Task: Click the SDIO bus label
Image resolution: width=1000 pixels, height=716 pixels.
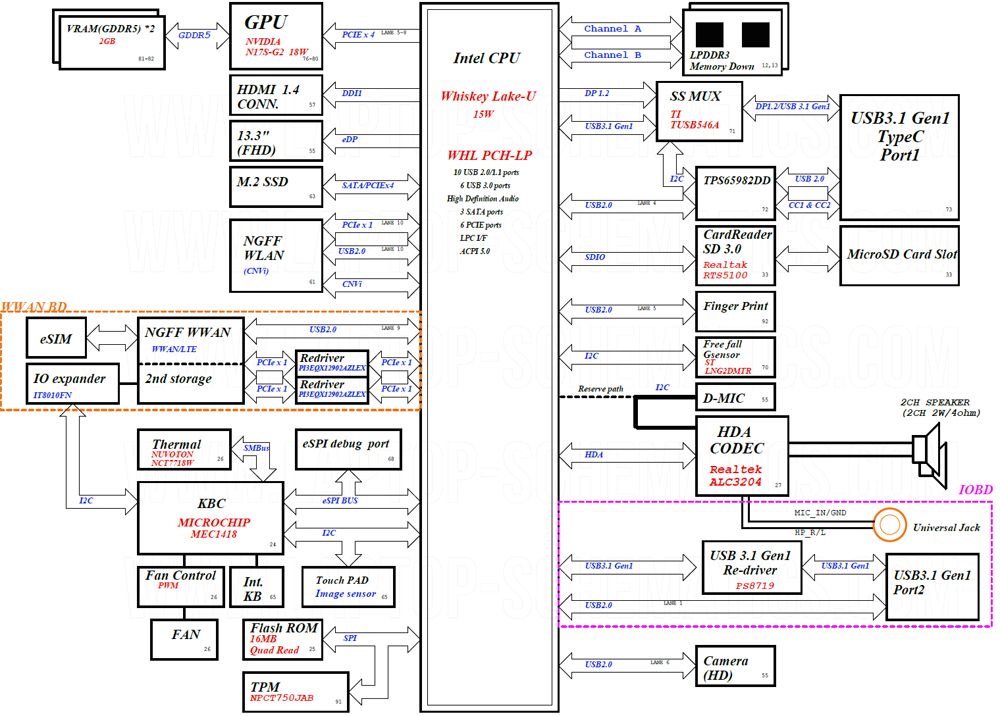Action: tap(595, 257)
